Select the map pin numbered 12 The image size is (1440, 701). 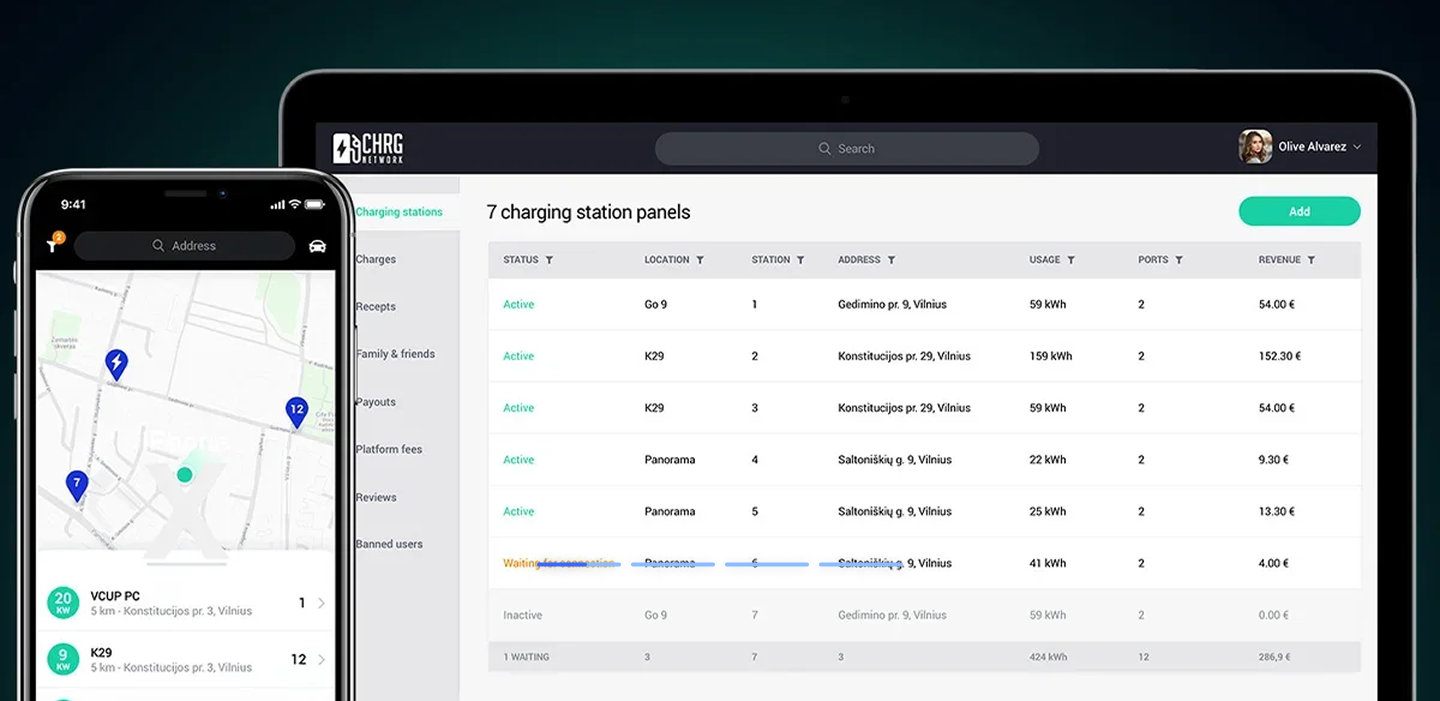click(296, 412)
